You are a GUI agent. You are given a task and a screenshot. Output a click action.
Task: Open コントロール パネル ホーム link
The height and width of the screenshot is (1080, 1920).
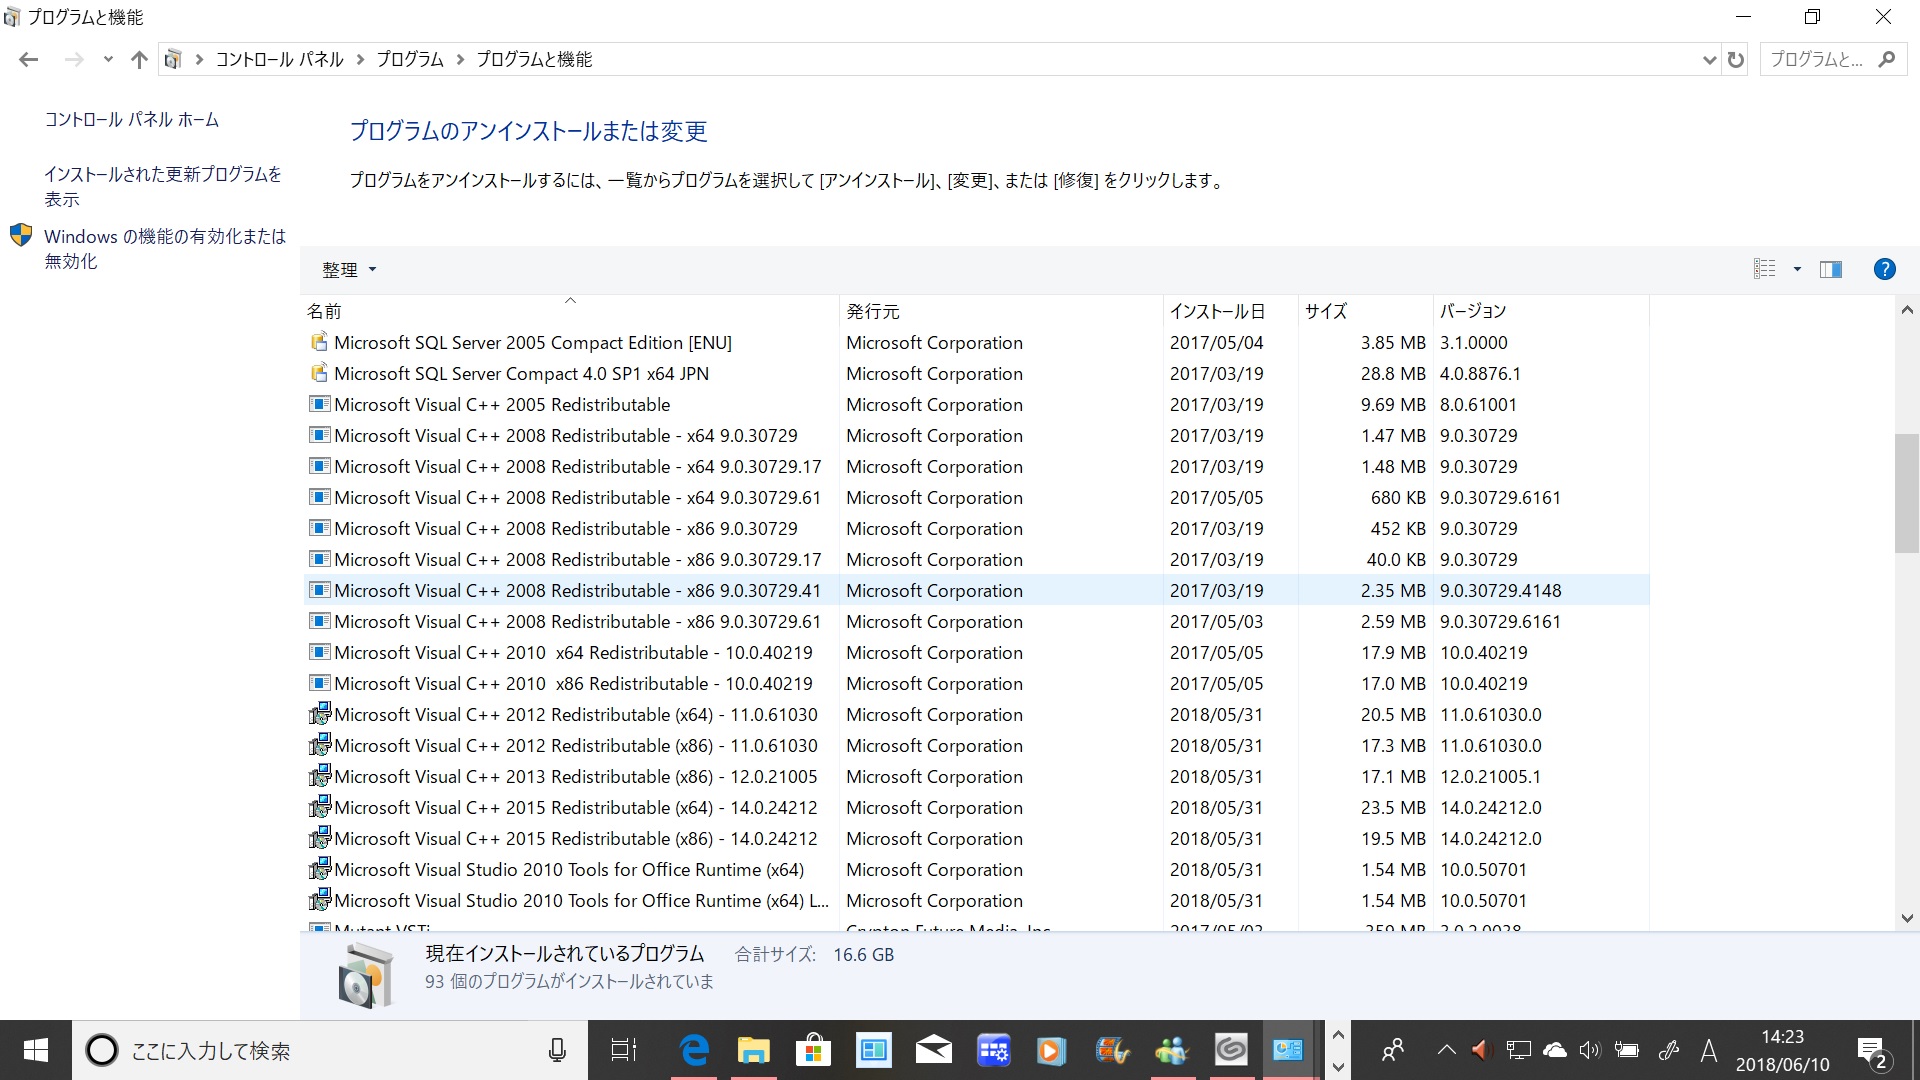[131, 120]
